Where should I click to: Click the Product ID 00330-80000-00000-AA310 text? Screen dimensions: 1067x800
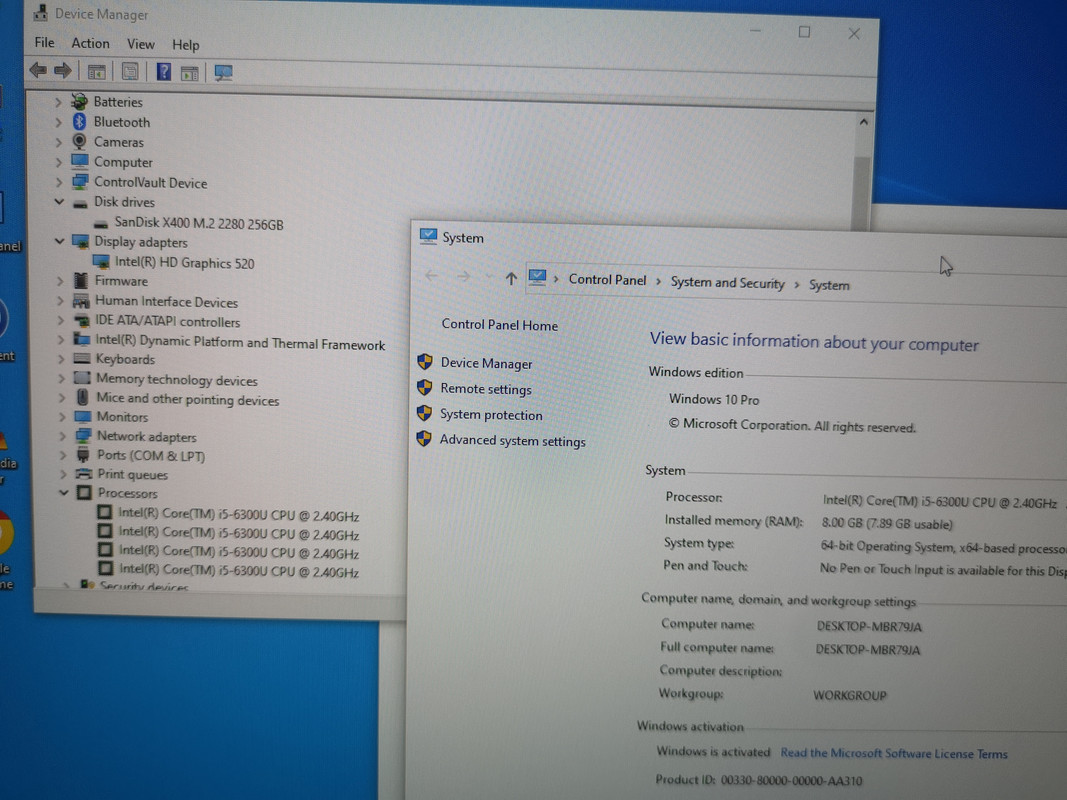[x=759, y=780]
